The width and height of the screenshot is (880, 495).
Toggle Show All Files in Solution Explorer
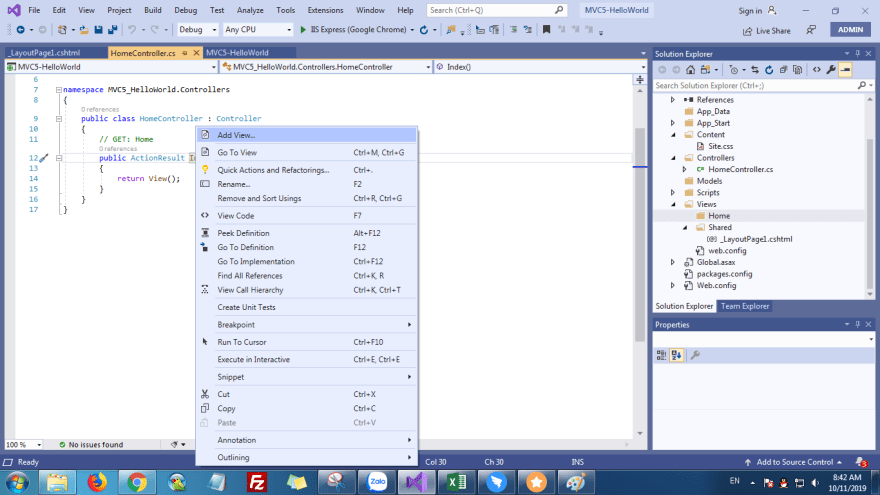[x=798, y=70]
